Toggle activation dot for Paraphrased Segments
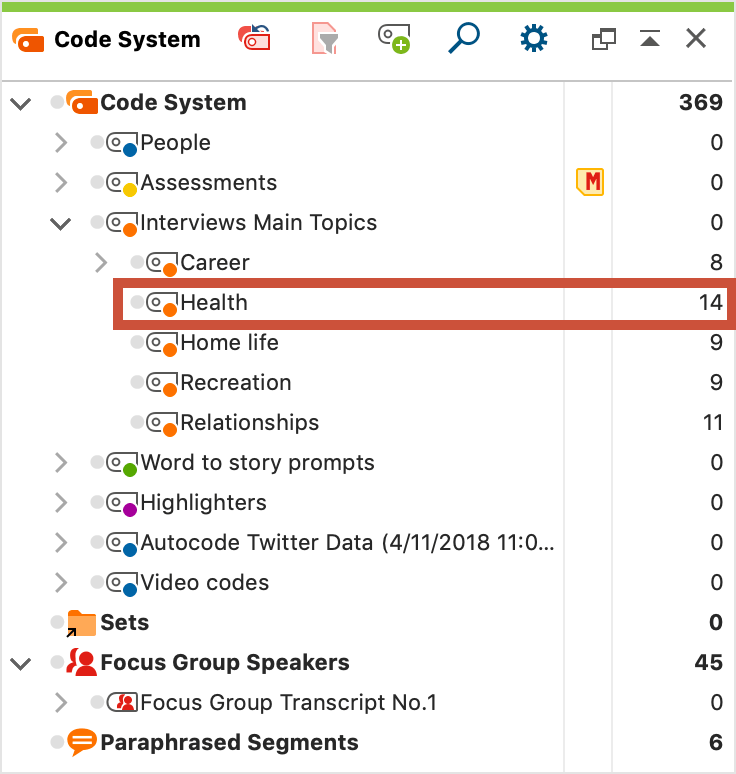This screenshot has height=774, width=736. click(x=57, y=741)
